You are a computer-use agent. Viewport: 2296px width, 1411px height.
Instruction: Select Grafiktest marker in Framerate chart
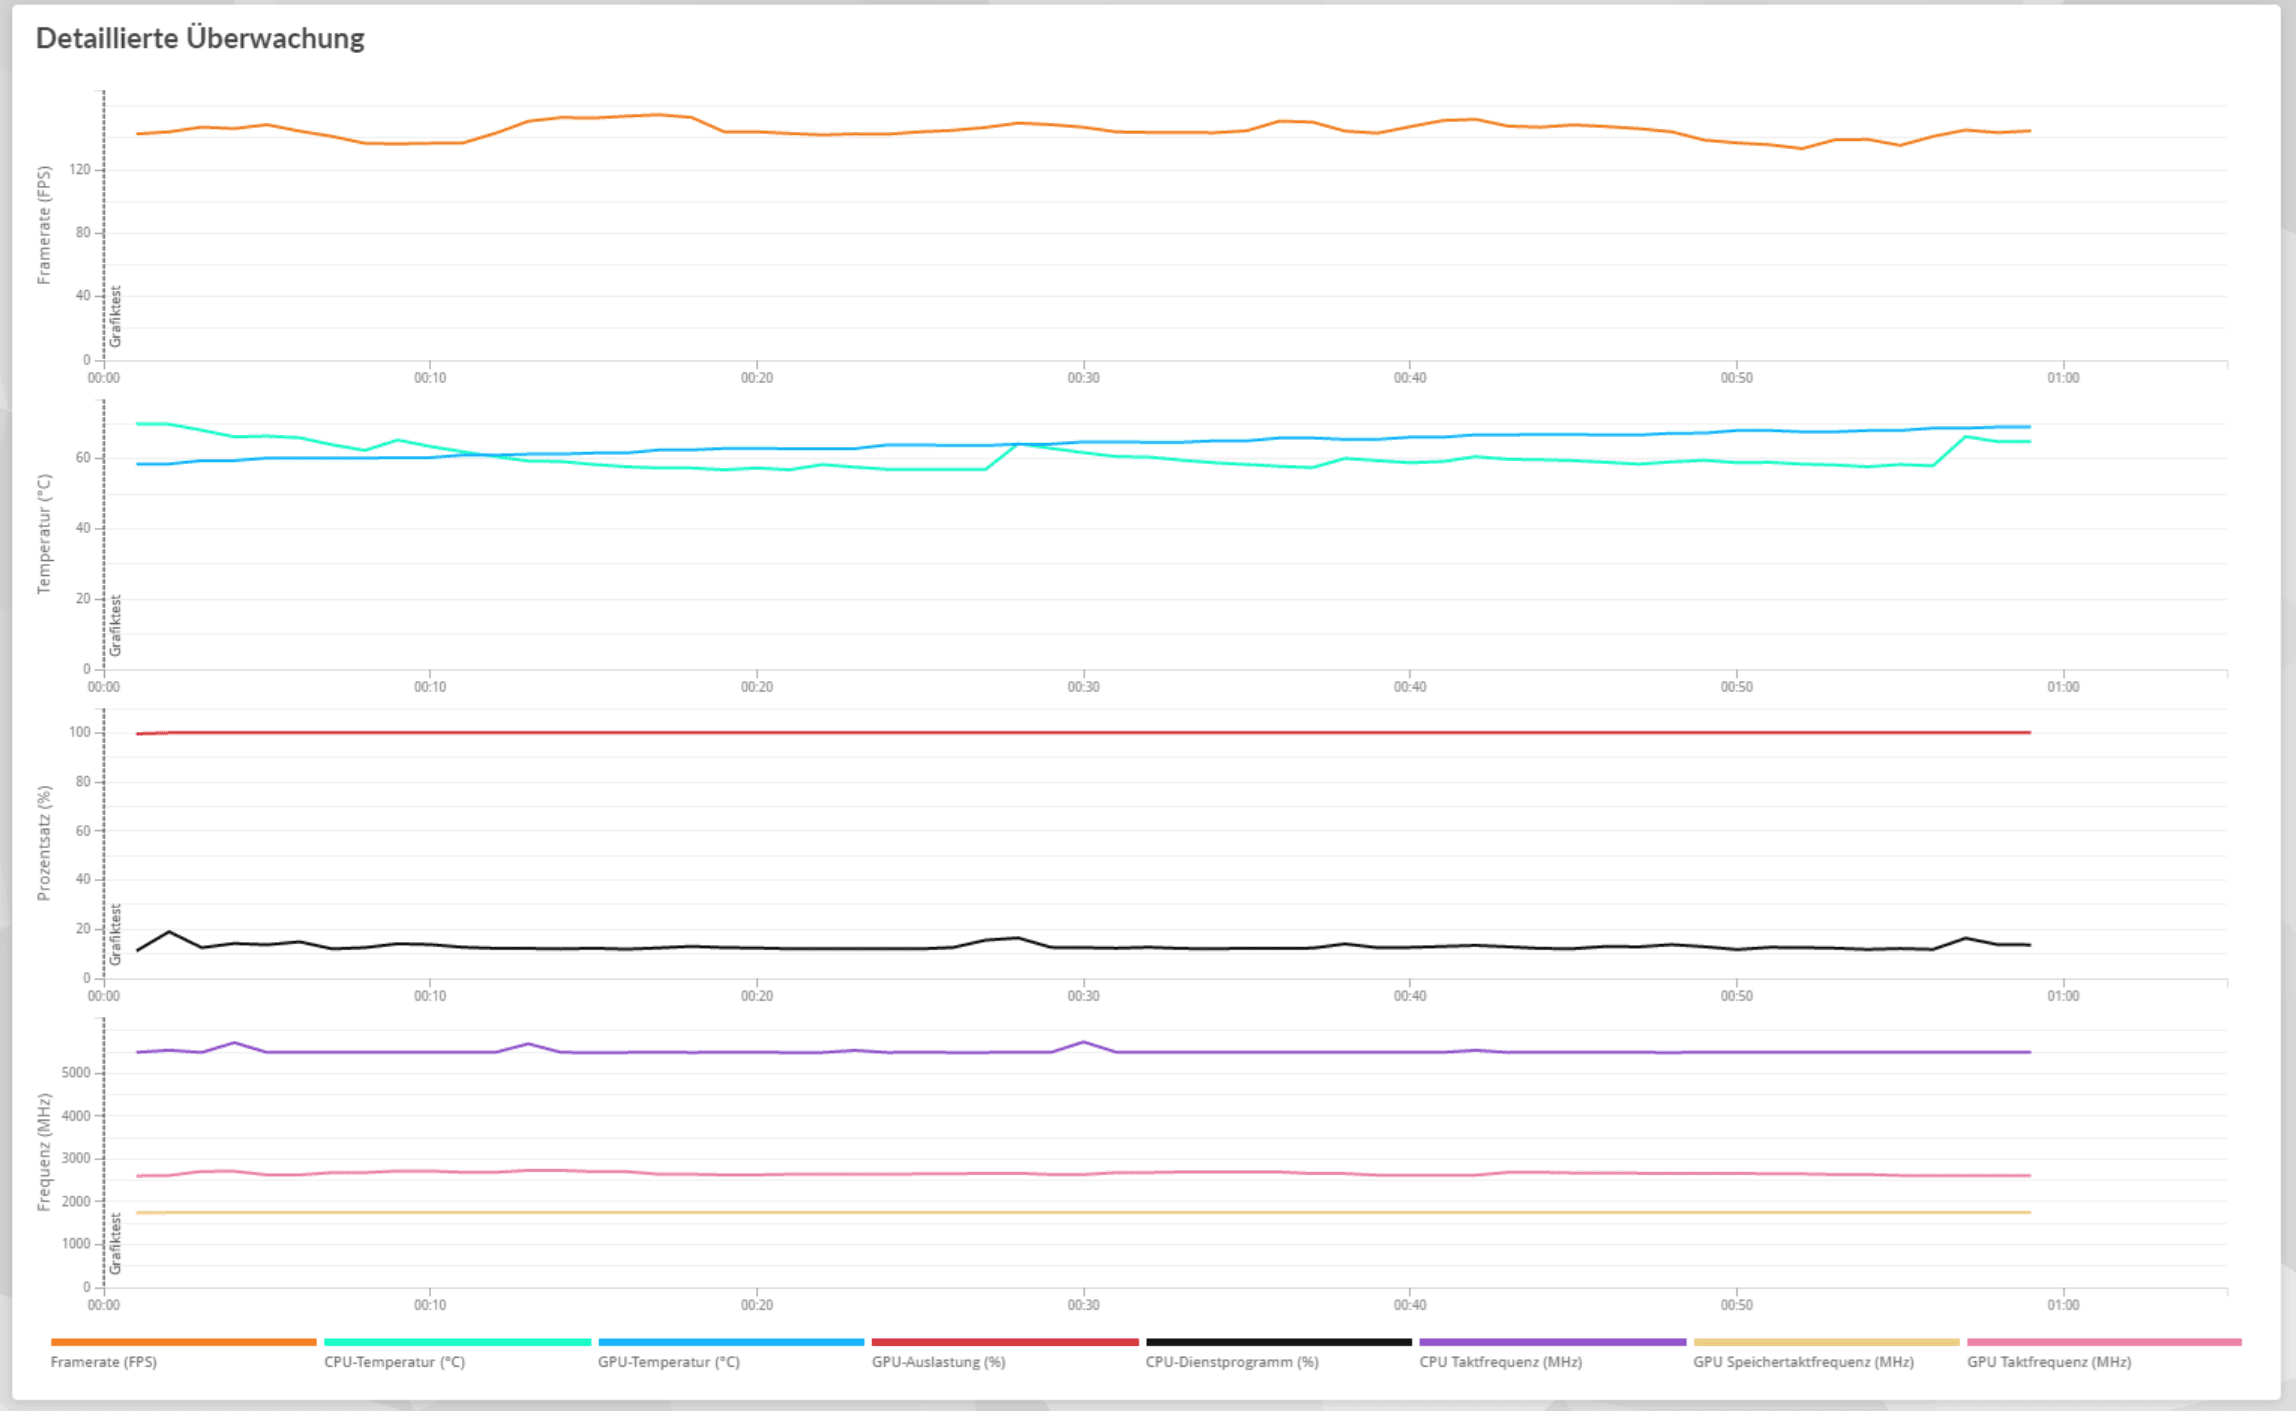point(115,316)
